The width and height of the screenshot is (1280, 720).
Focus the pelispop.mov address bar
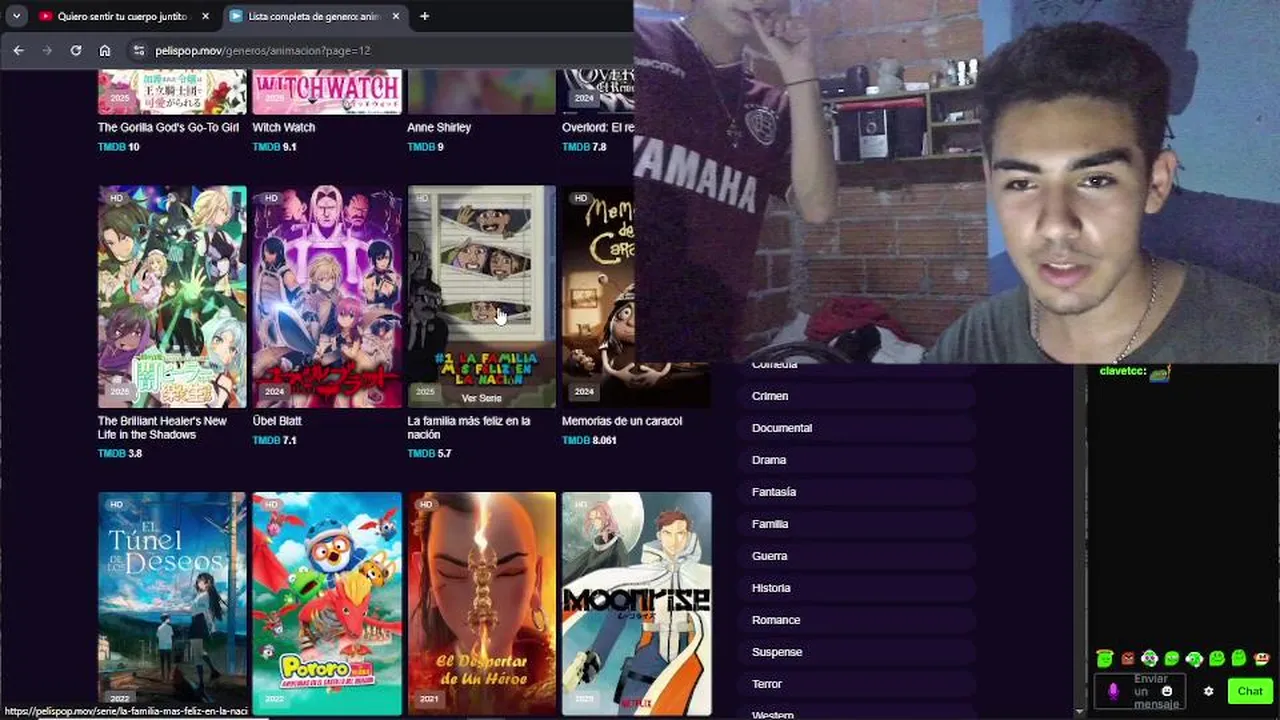coord(262,50)
